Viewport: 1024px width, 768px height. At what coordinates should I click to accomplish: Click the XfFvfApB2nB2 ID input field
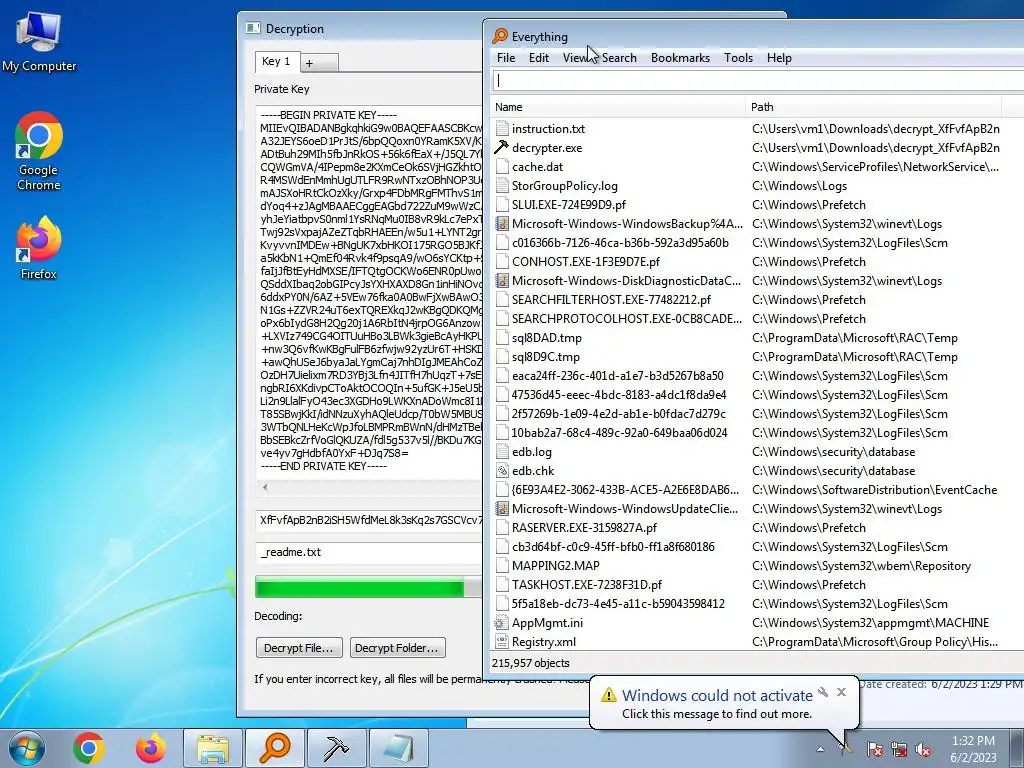click(369, 520)
